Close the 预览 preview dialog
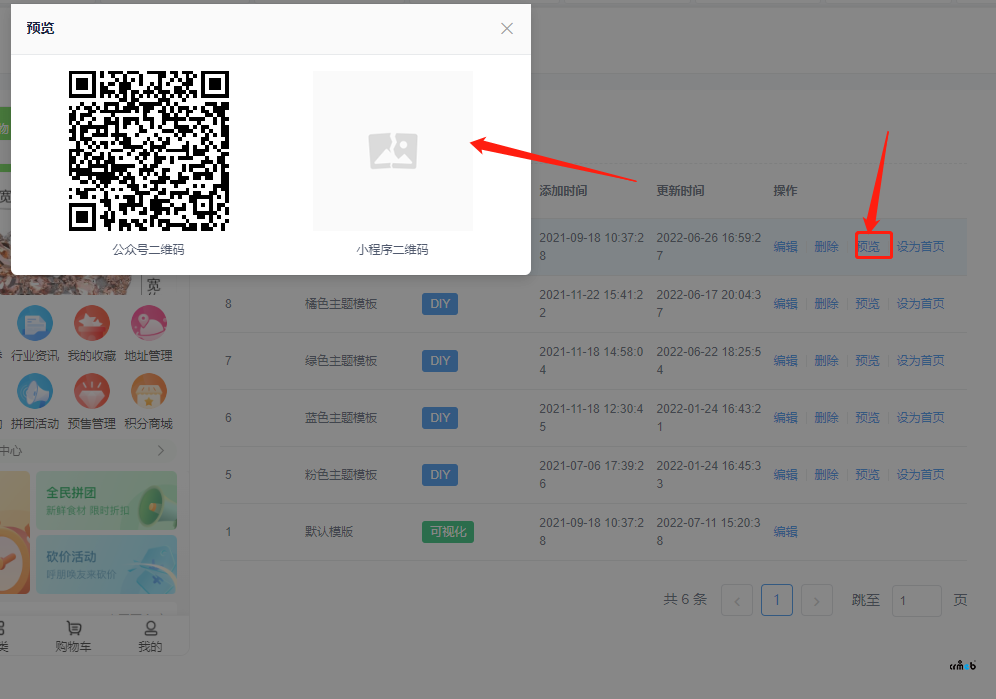Viewport: 996px width, 699px height. pyautogui.click(x=507, y=29)
